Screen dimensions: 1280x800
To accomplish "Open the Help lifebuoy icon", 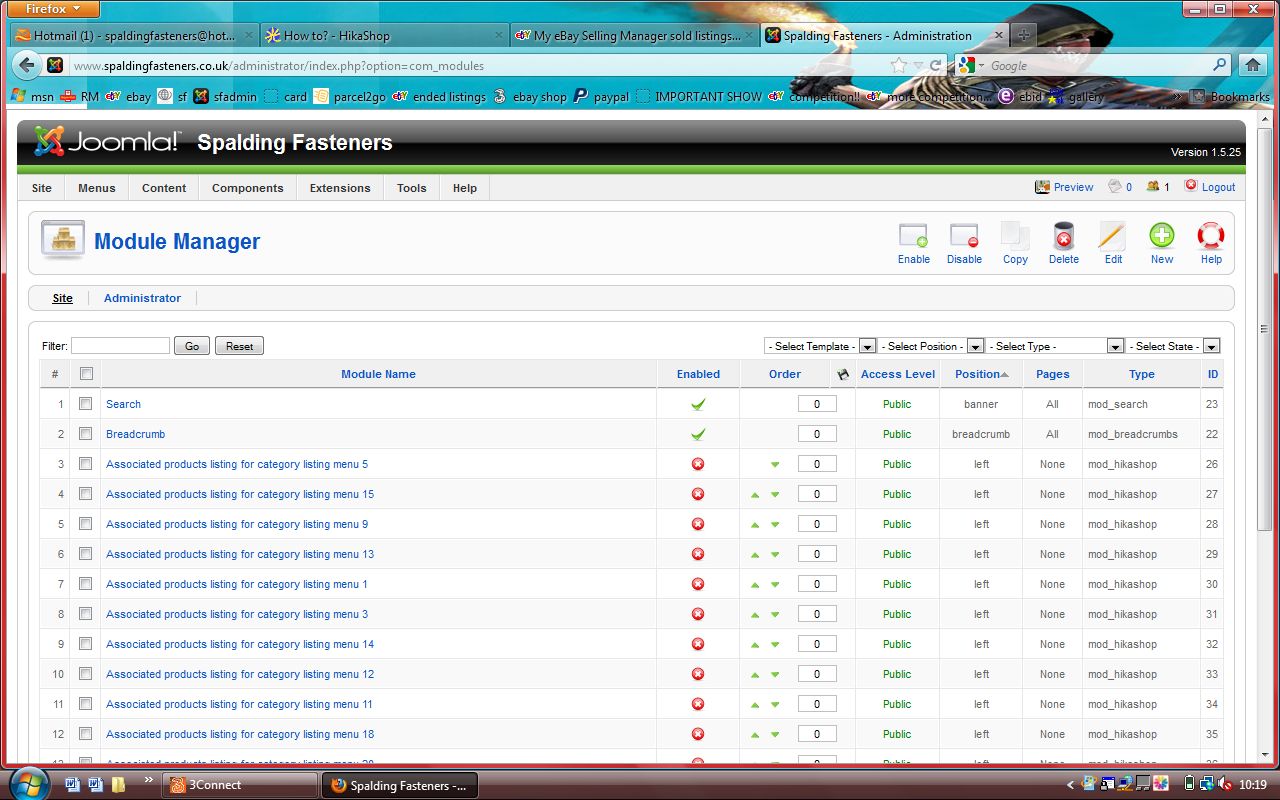I will 1211,238.
